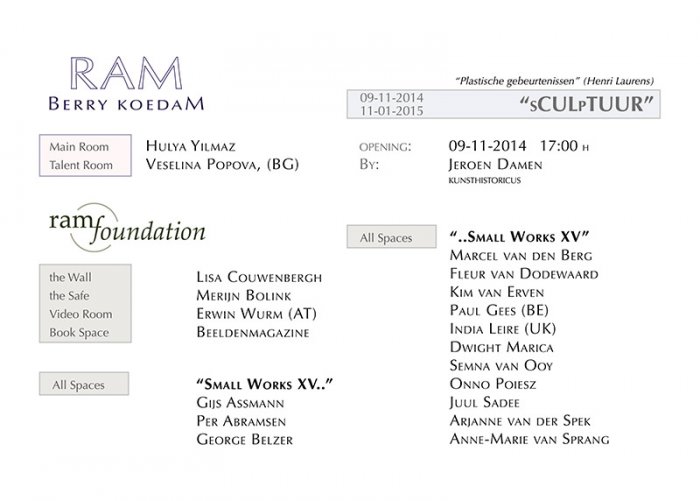
Task: Open Erwin Wurm (AT) artist entry
Action: coord(257,313)
